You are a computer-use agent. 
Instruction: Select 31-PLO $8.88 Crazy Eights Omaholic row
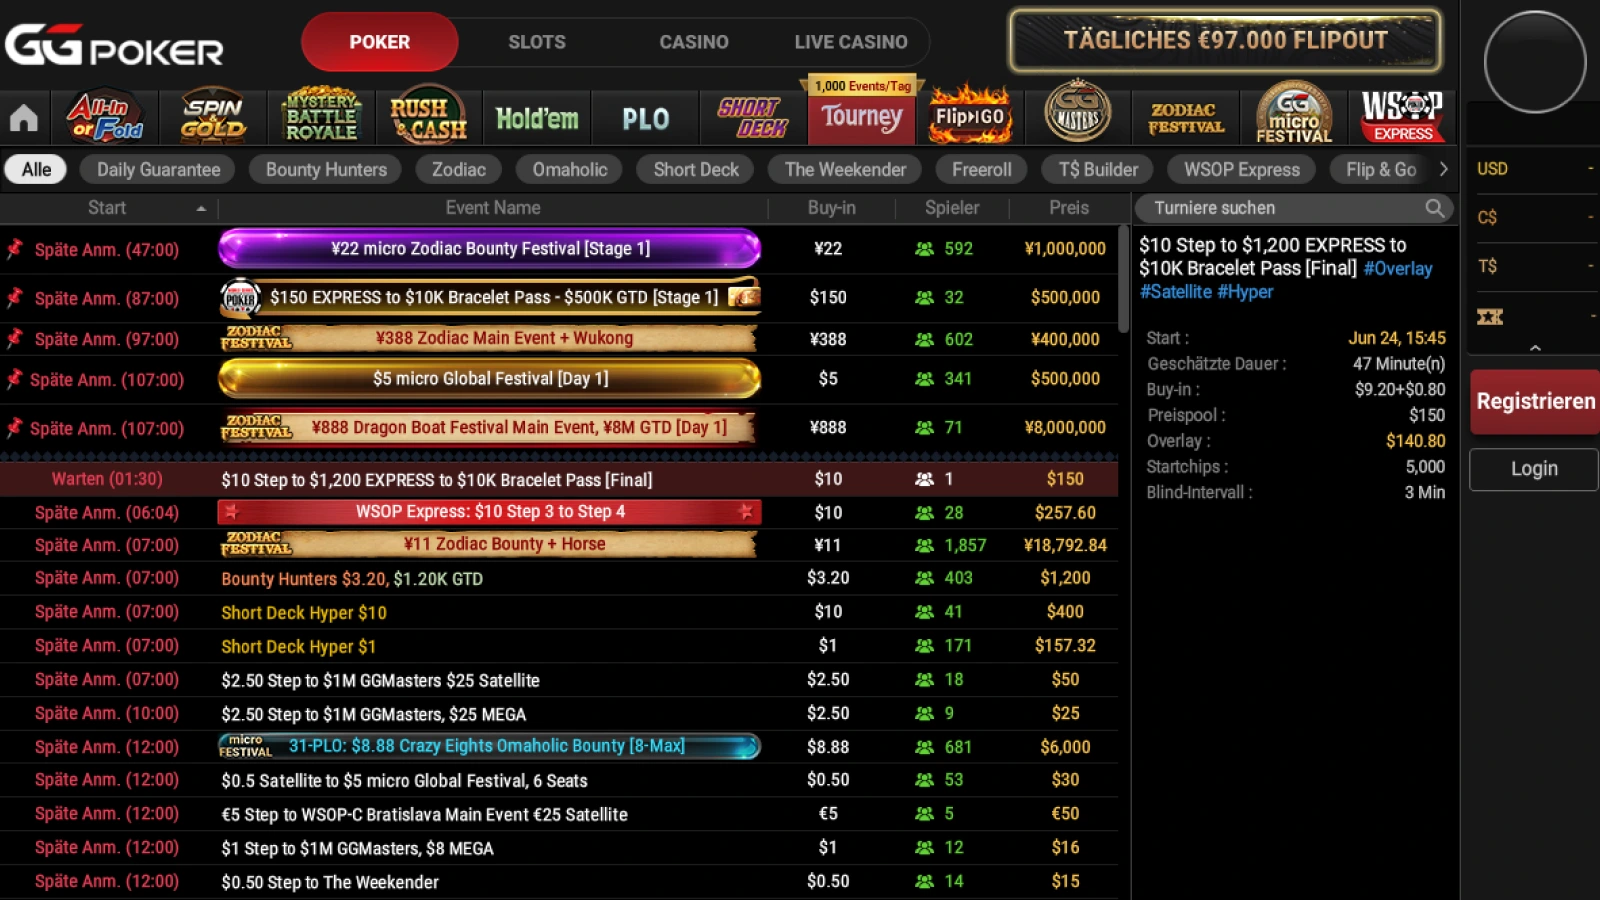click(559, 746)
